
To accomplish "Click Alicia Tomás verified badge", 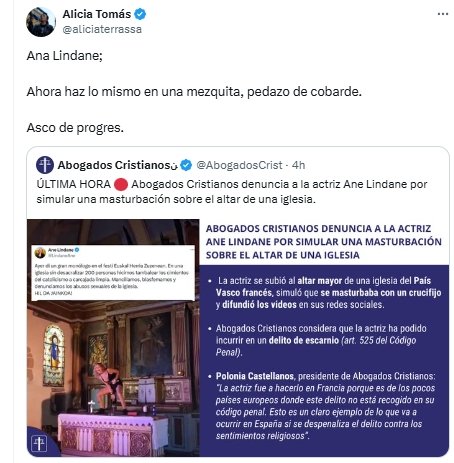I will click(x=140, y=14).
